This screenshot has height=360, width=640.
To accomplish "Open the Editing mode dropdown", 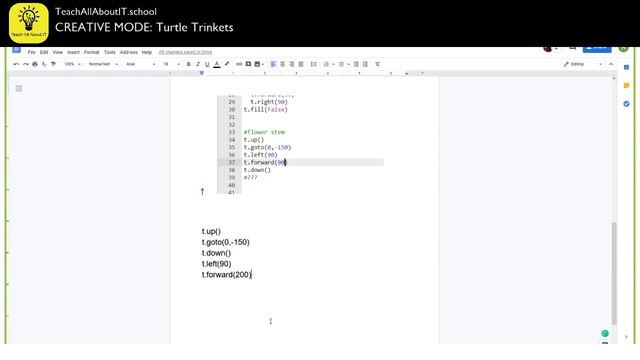I will [x=582, y=64].
